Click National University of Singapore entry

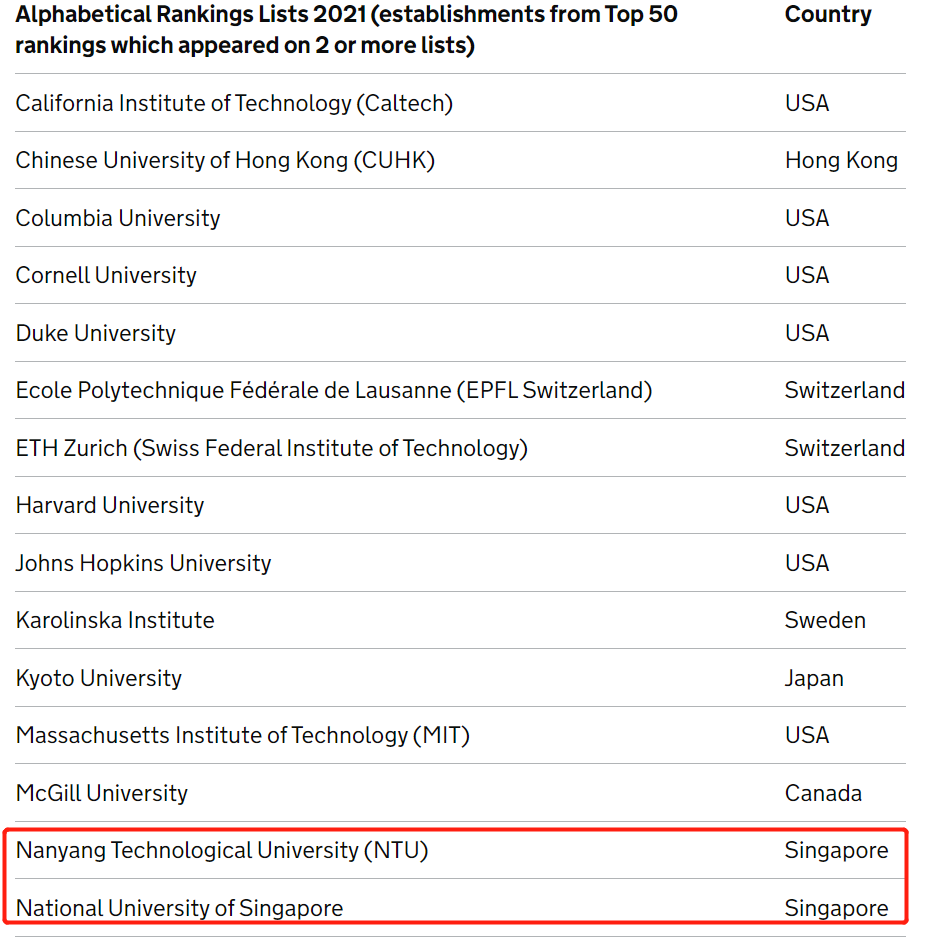click(179, 908)
